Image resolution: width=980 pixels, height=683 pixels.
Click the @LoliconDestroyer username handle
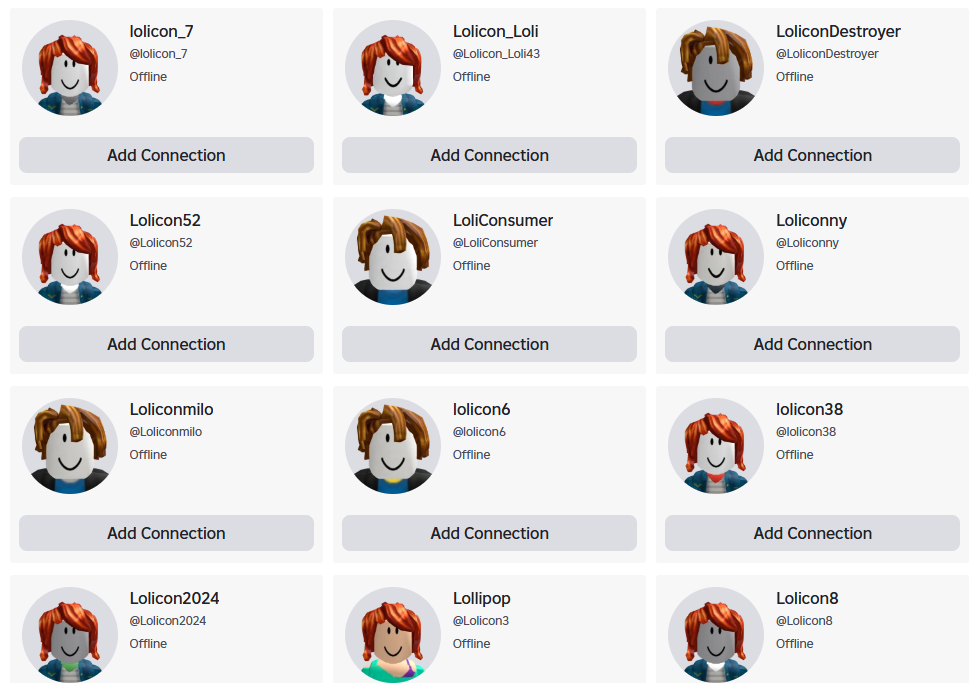[827, 54]
